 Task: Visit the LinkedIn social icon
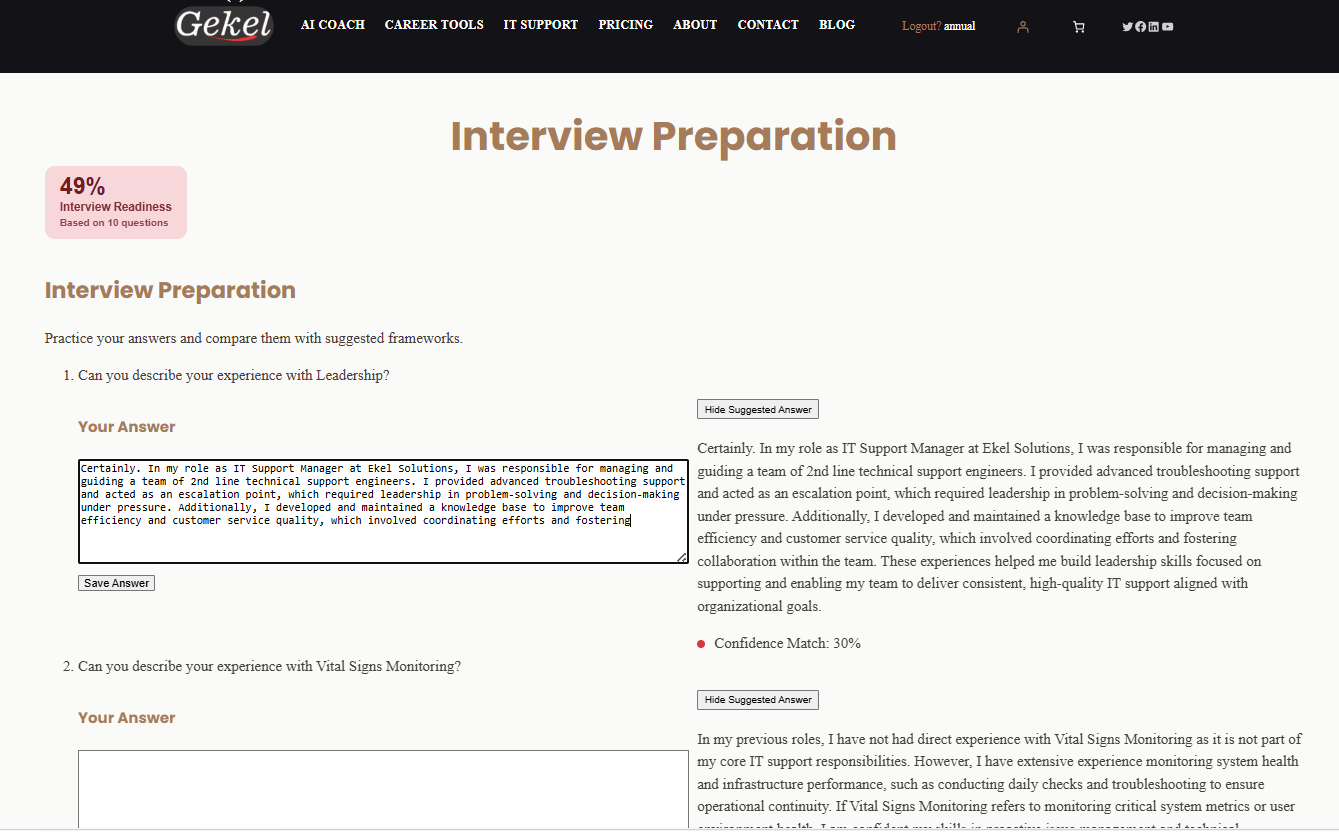(1154, 27)
